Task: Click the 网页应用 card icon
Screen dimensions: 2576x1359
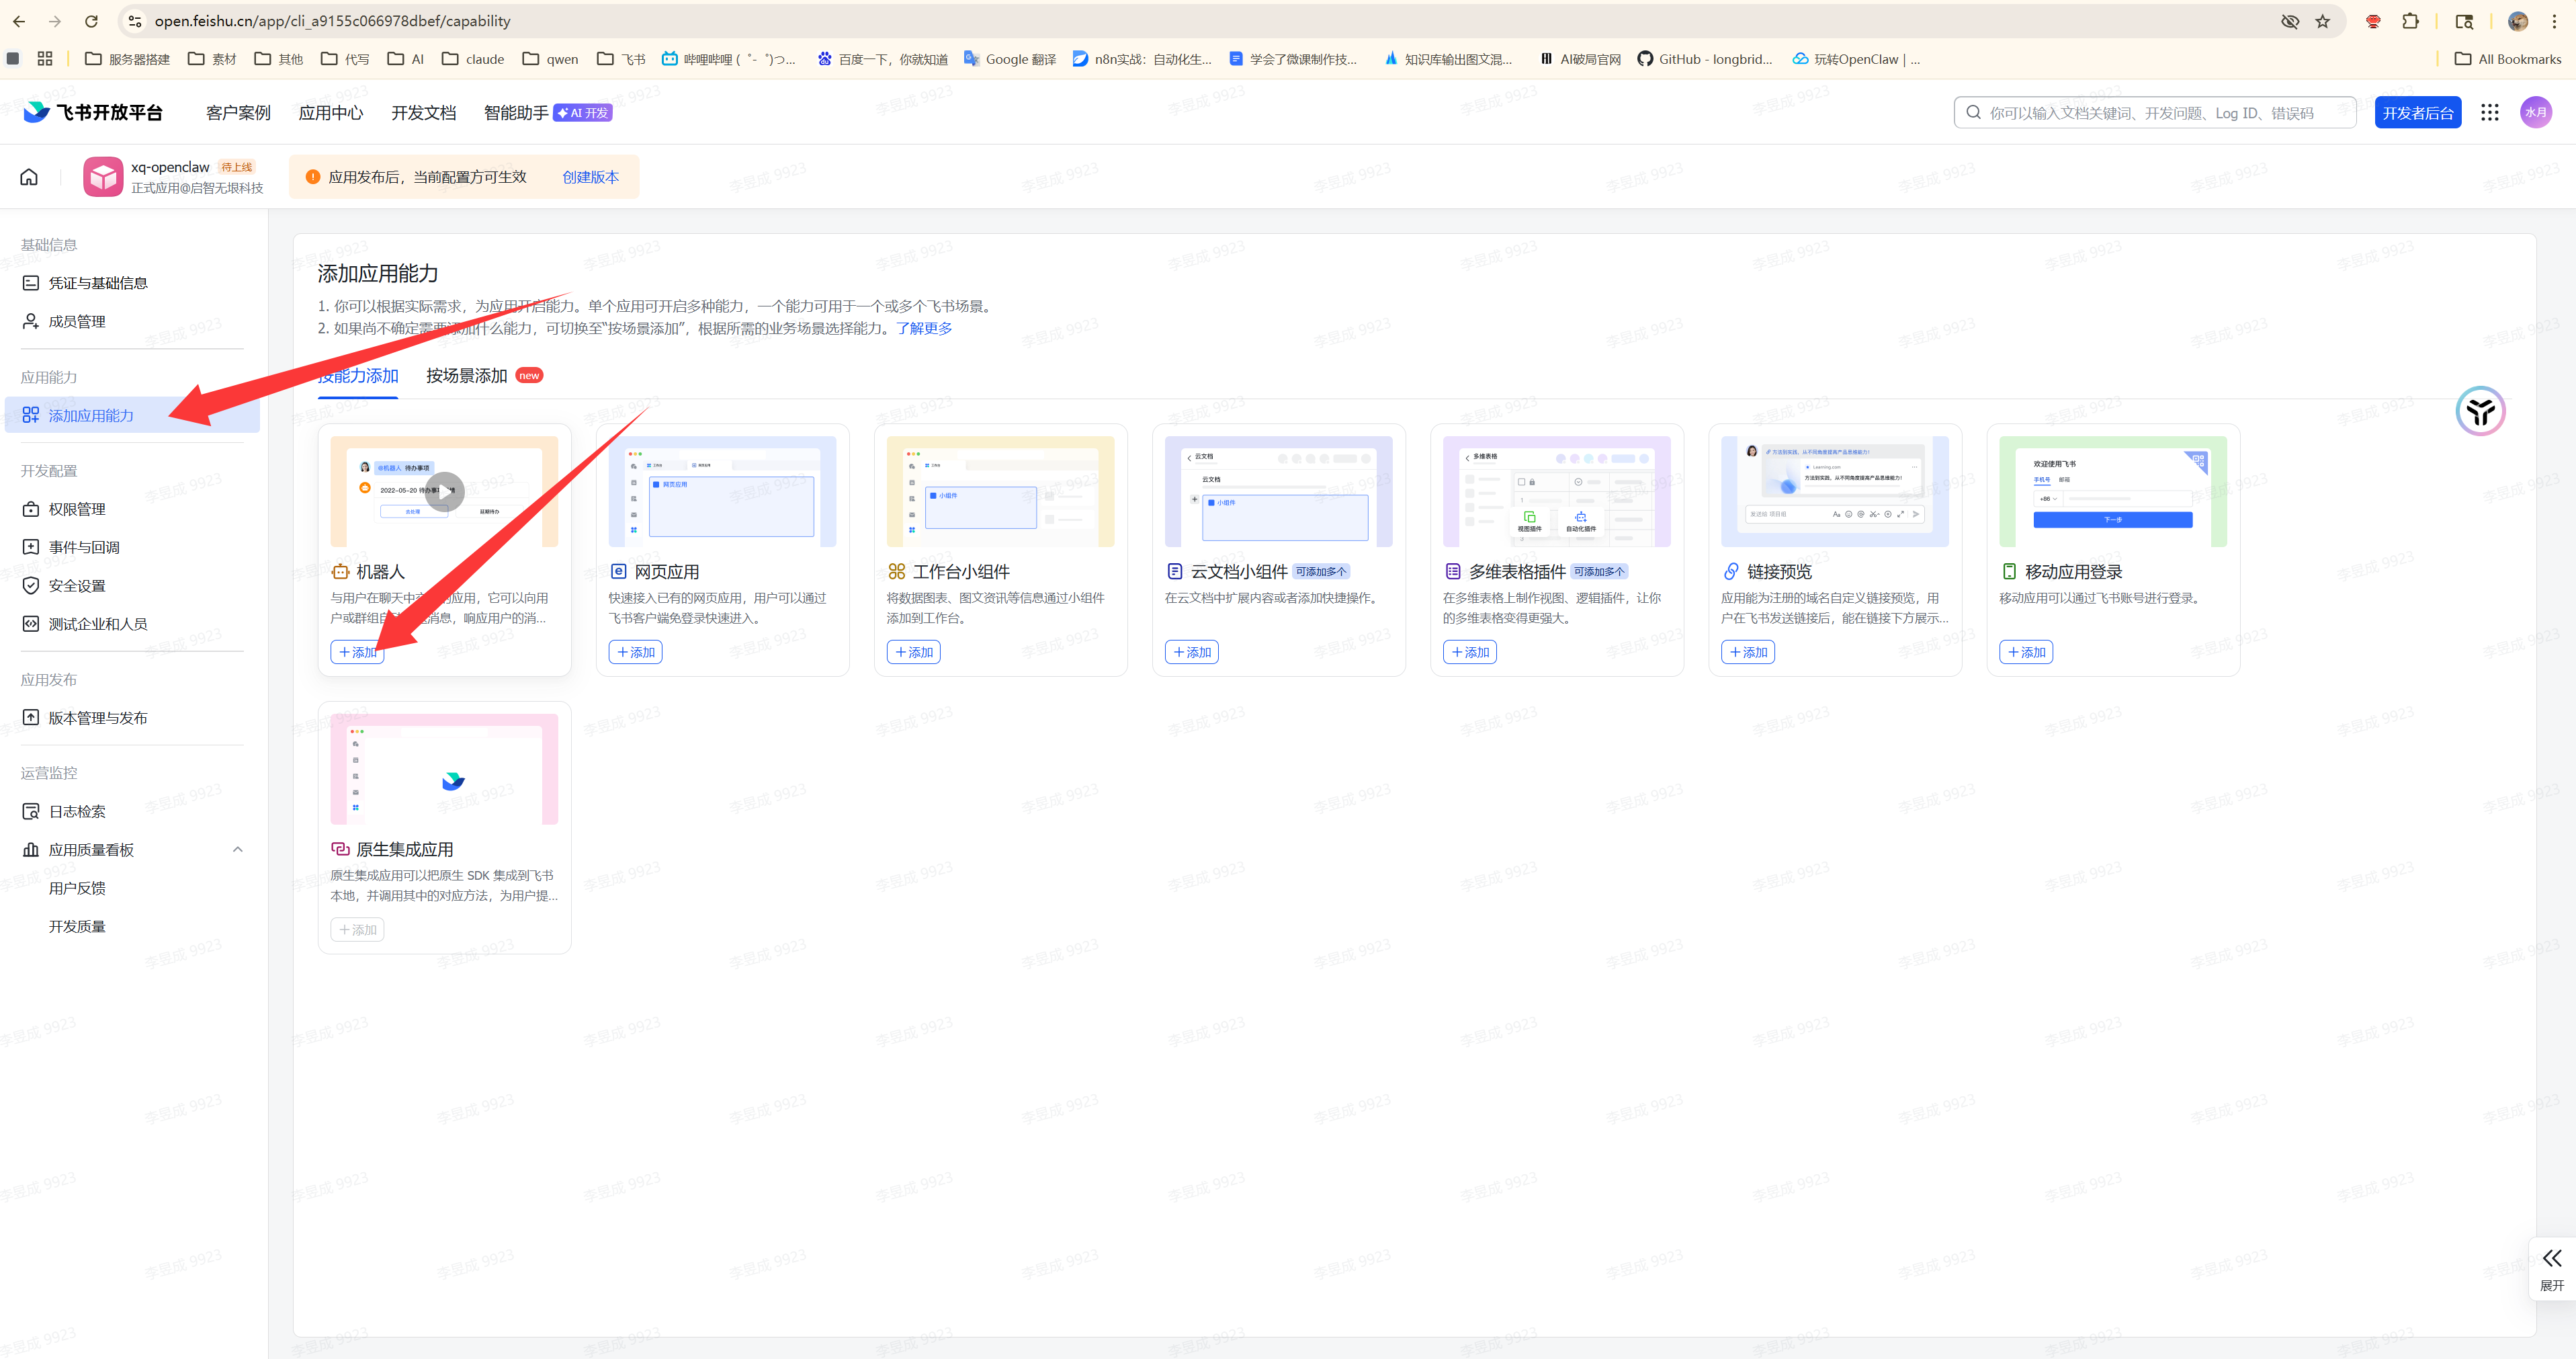Action: click(x=618, y=571)
